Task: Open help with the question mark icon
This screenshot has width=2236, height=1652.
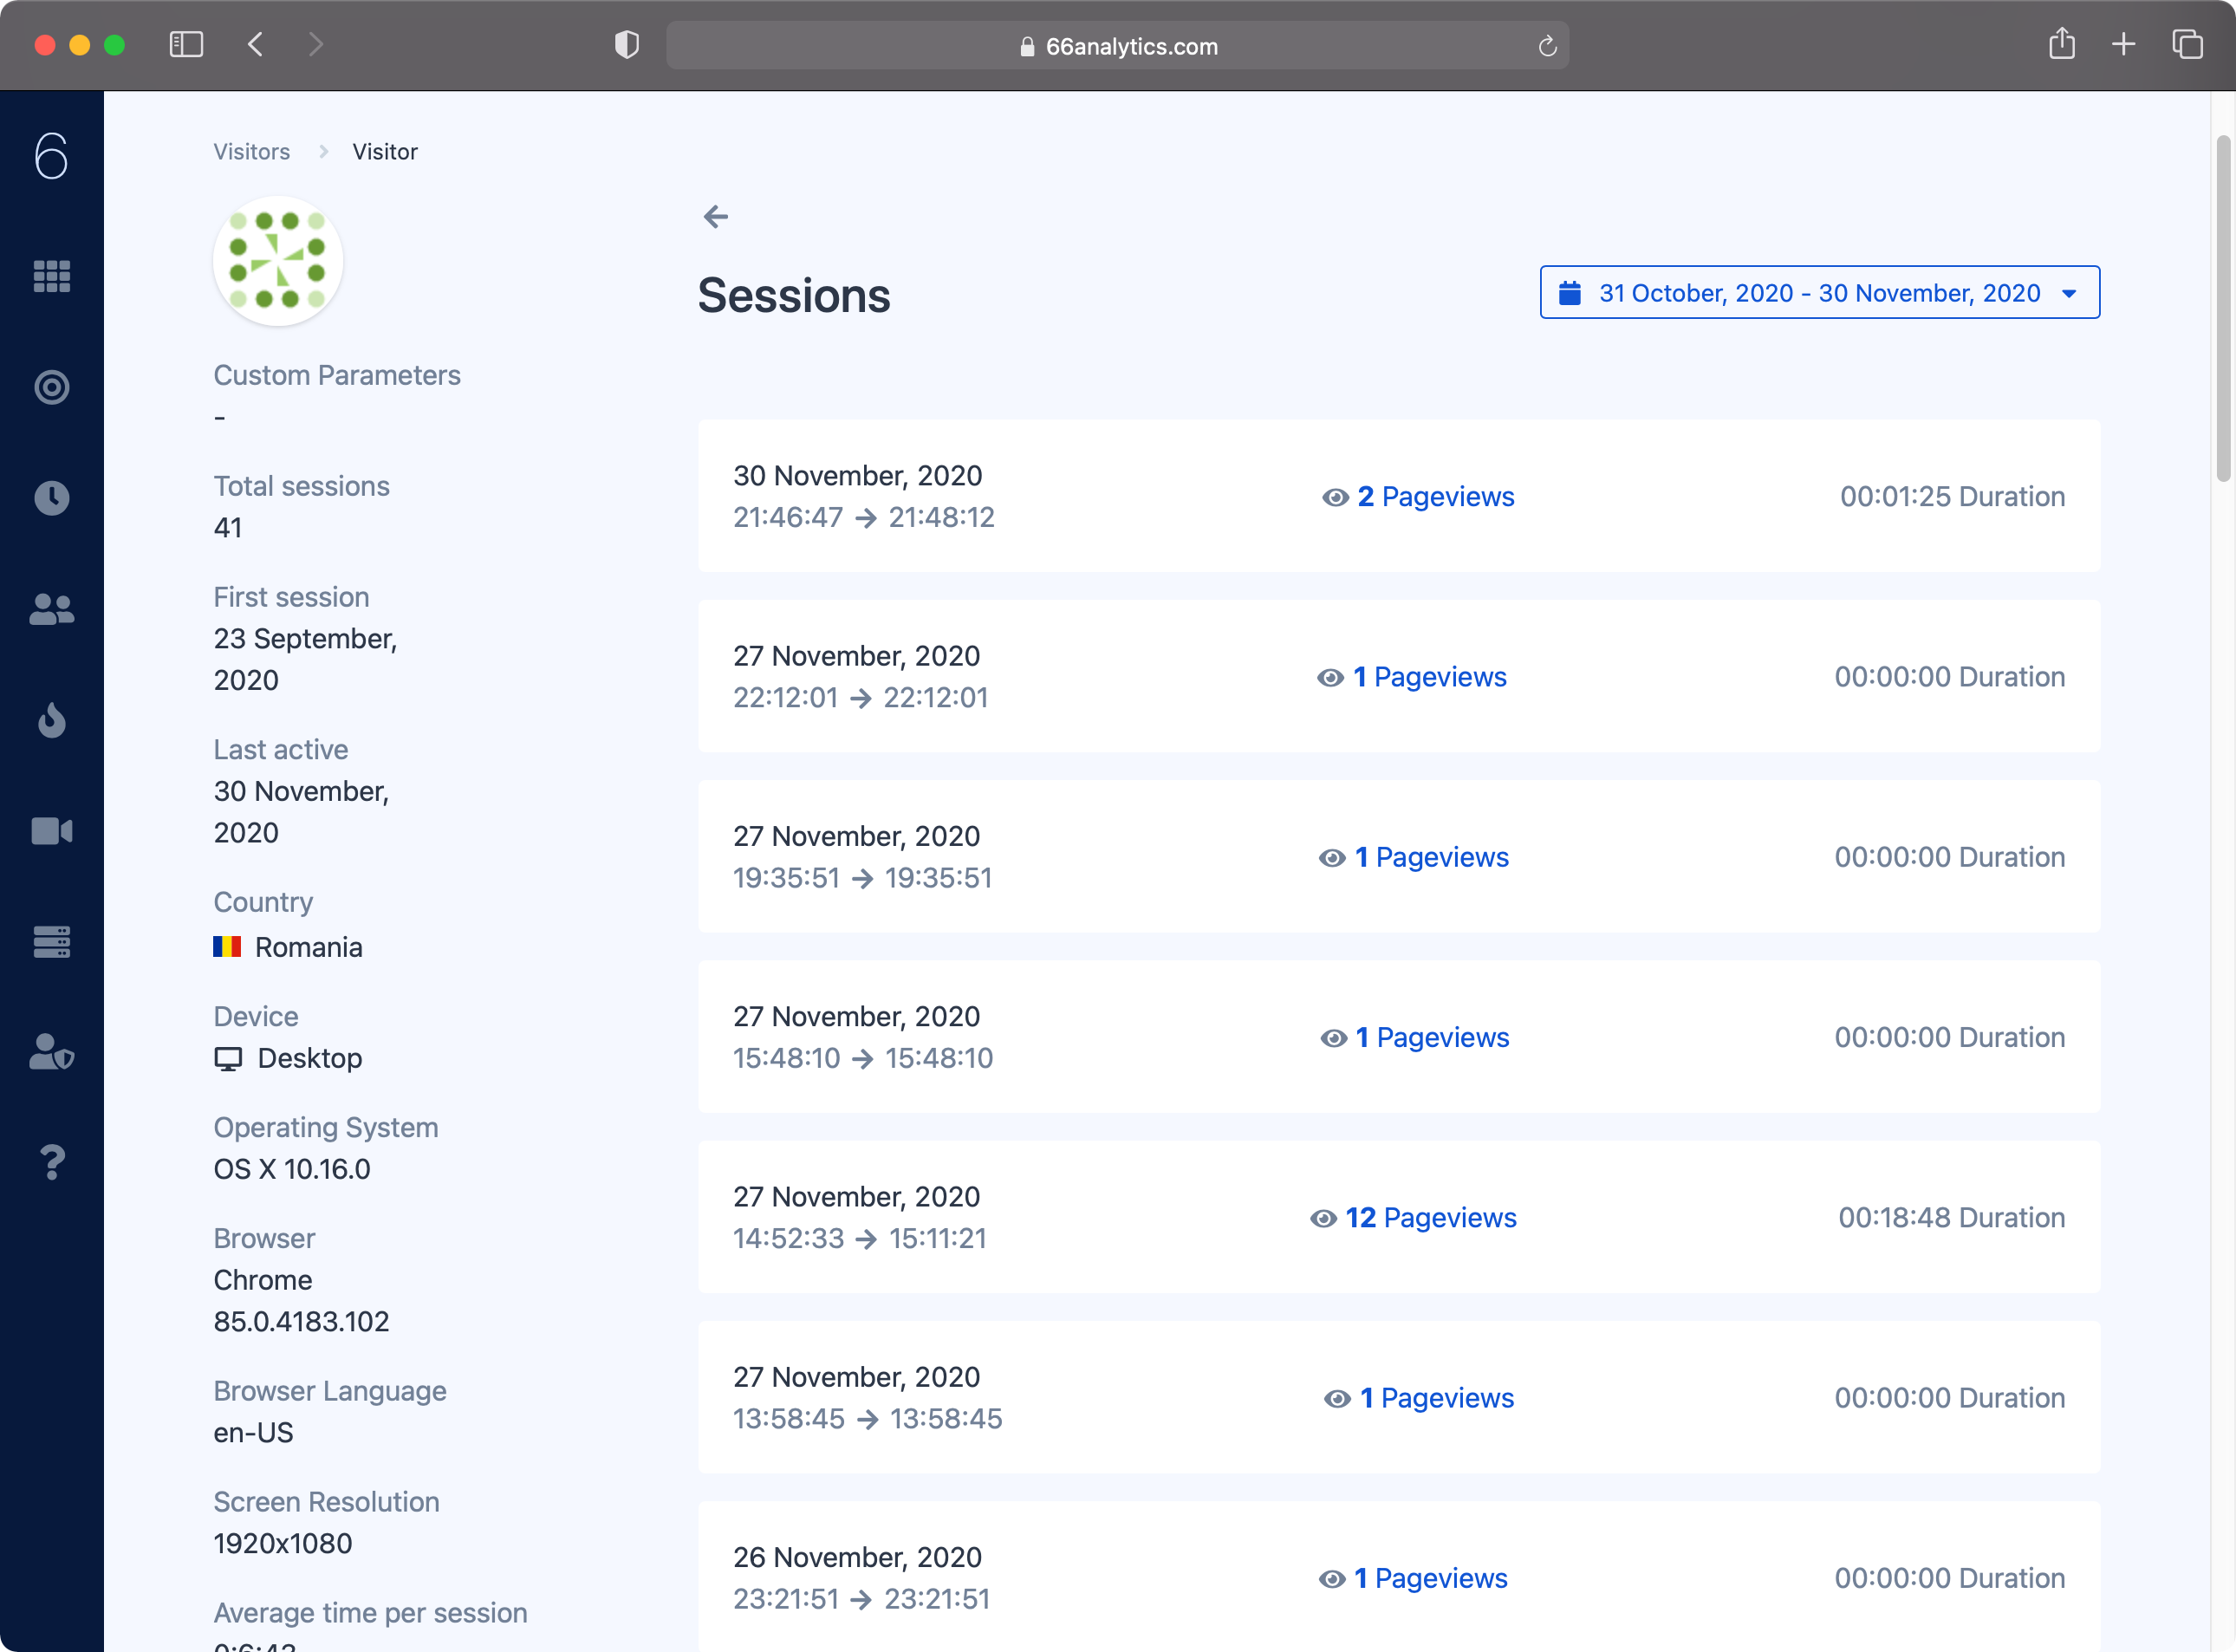Action: (x=51, y=1161)
